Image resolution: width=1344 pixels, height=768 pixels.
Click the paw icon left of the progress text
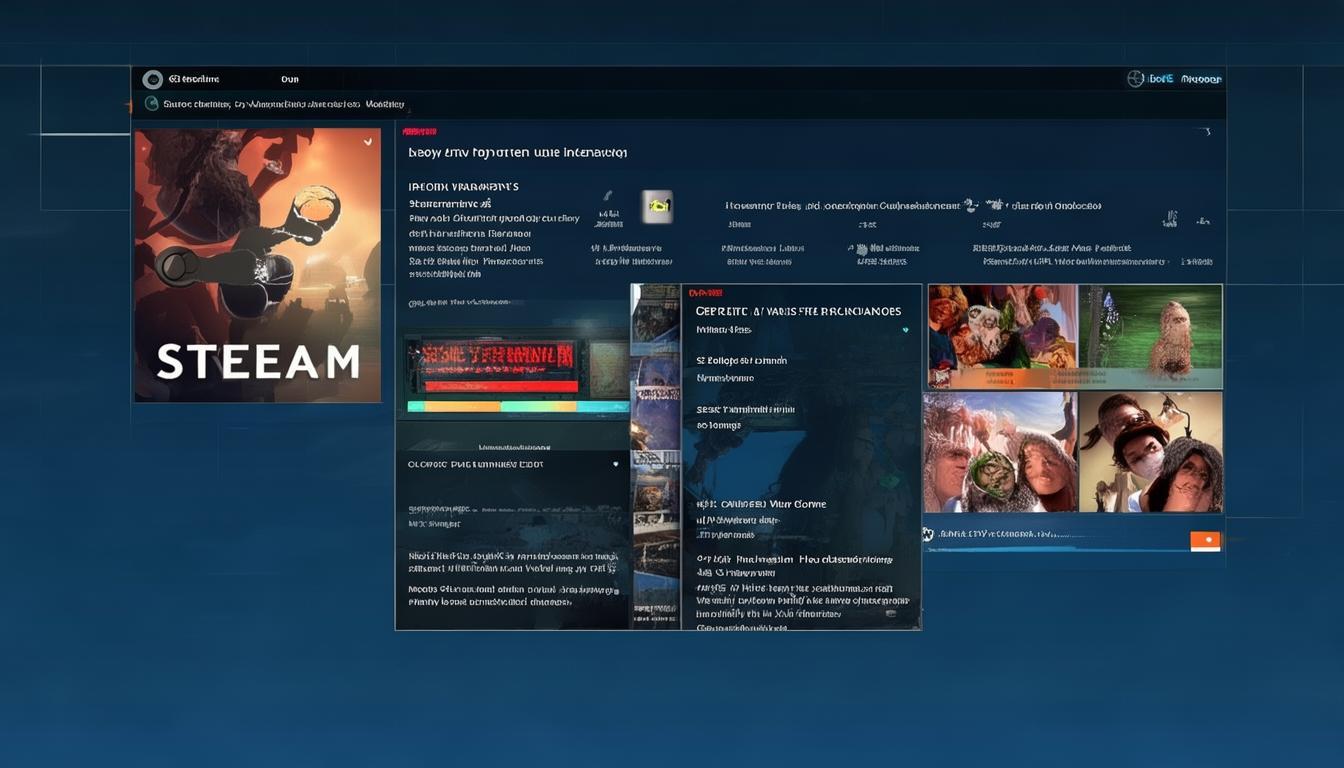(928, 534)
